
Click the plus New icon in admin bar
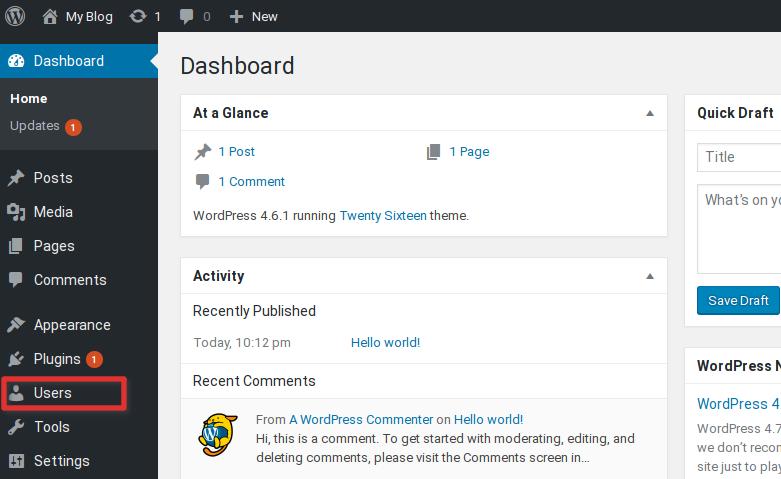(x=236, y=16)
